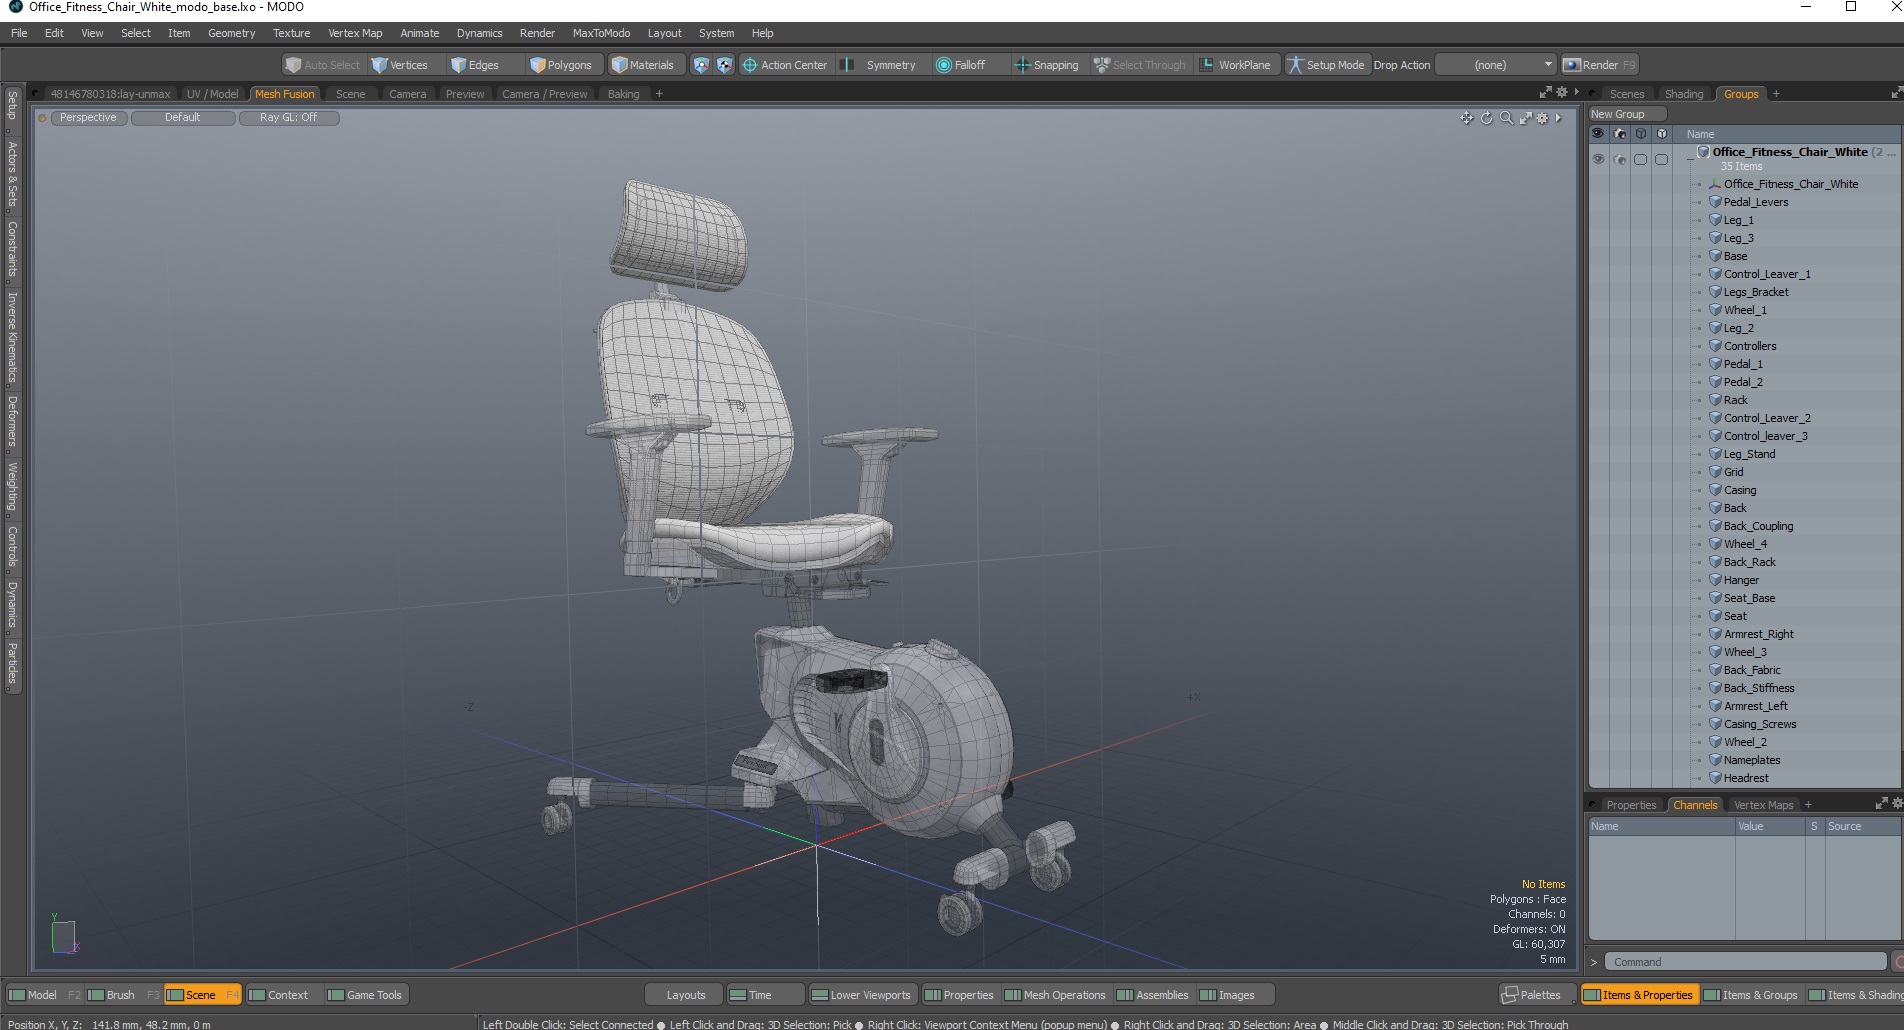The image size is (1904, 1030).
Task: Open the Drop Action (none) dropdown
Action: click(1496, 65)
